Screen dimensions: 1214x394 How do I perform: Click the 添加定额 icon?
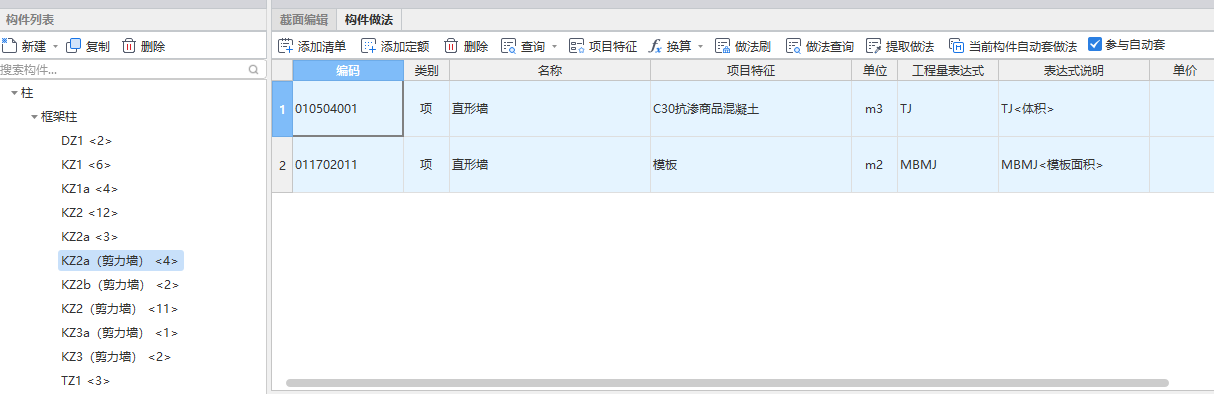369,46
